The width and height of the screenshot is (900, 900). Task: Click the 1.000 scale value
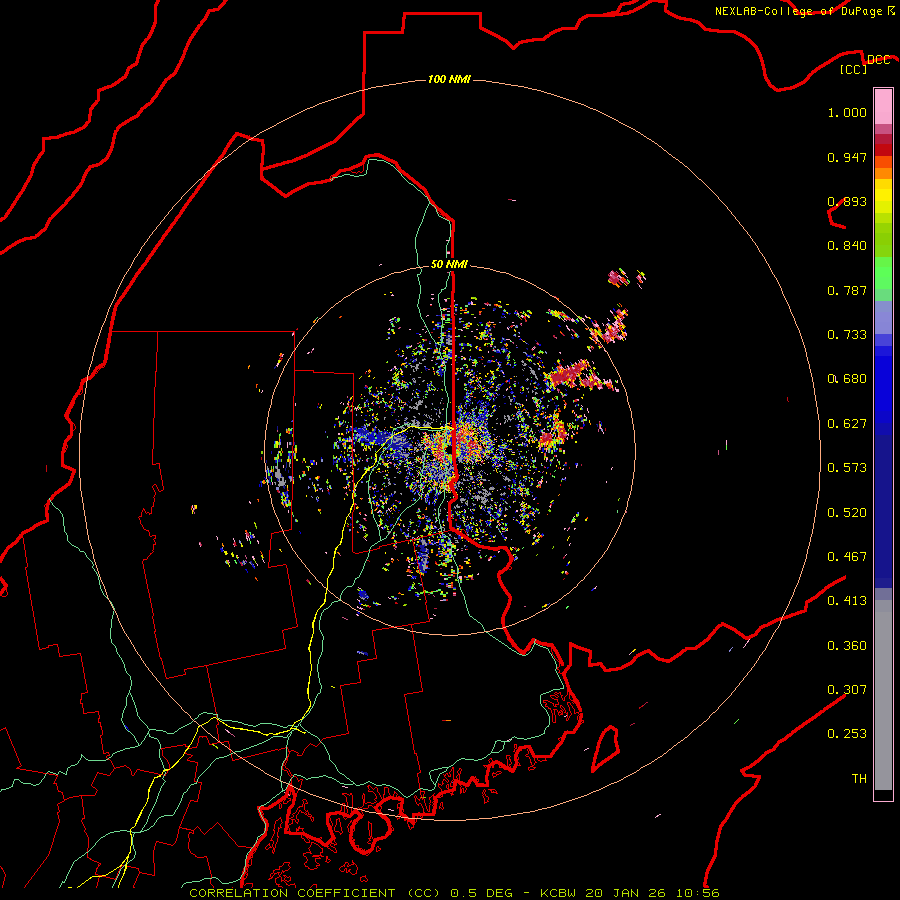pos(847,112)
